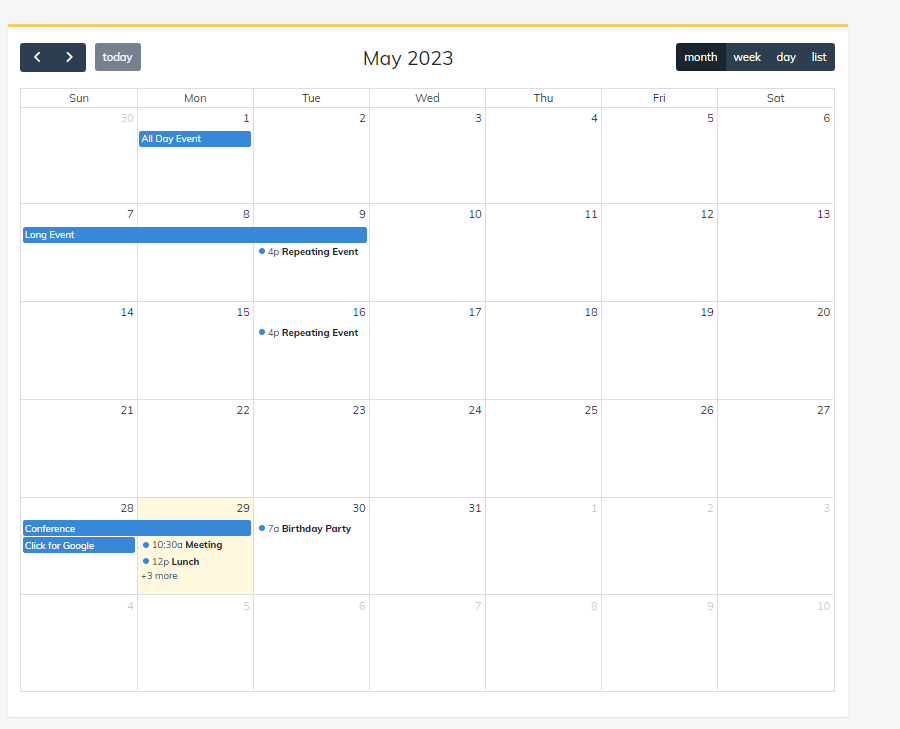Image resolution: width=900 pixels, height=729 pixels.
Task: Select day number 3 under Wed in first week
Action: (478, 118)
